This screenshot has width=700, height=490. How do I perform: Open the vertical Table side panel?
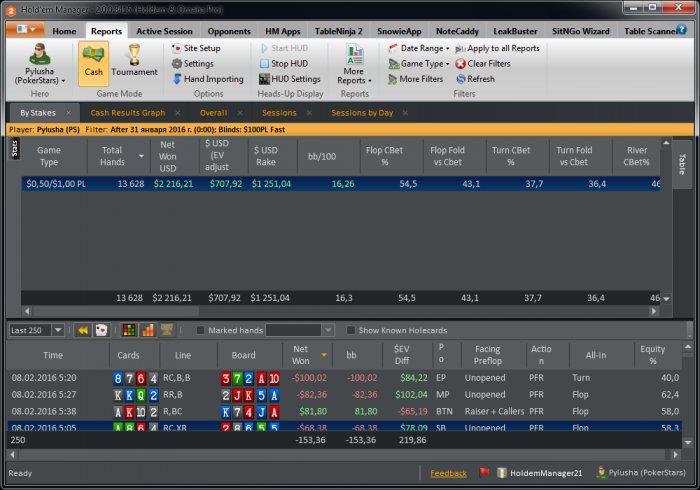pos(682,165)
